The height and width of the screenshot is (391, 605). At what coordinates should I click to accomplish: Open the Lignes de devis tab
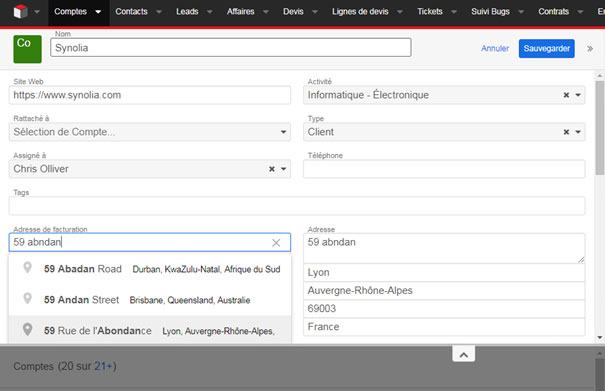pos(360,12)
